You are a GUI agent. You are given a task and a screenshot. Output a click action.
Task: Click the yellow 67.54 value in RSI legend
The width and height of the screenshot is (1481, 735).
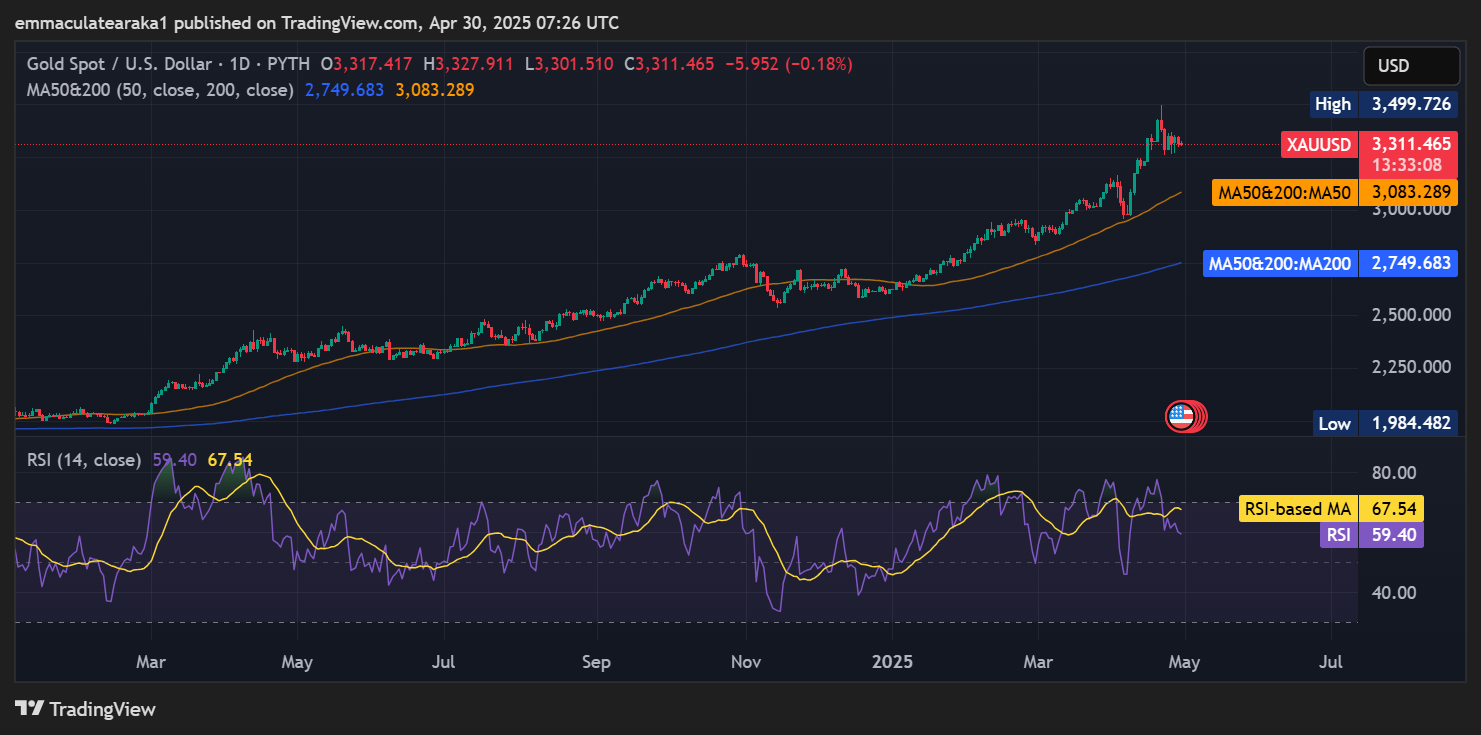point(229,460)
